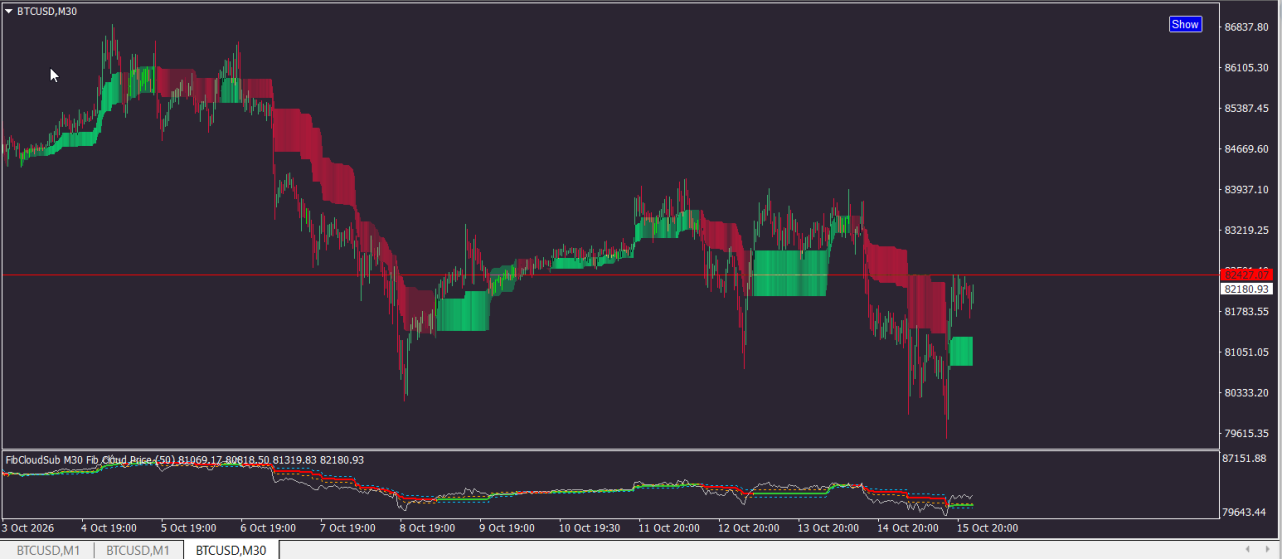Click the 8 Oct 19:00 time label

coord(428,527)
